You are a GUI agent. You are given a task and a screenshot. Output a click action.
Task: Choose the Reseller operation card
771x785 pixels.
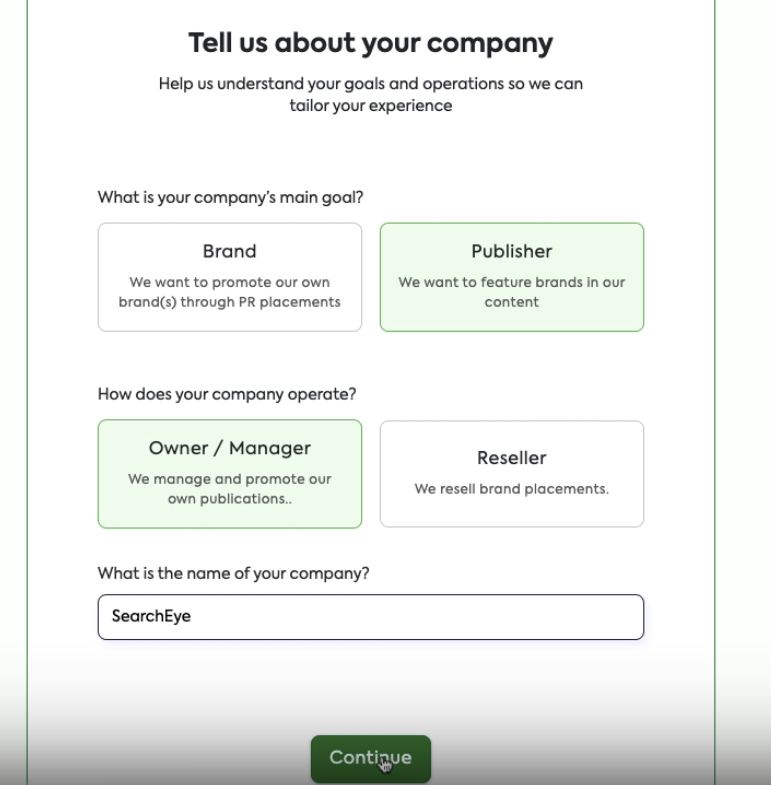pos(511,474)
